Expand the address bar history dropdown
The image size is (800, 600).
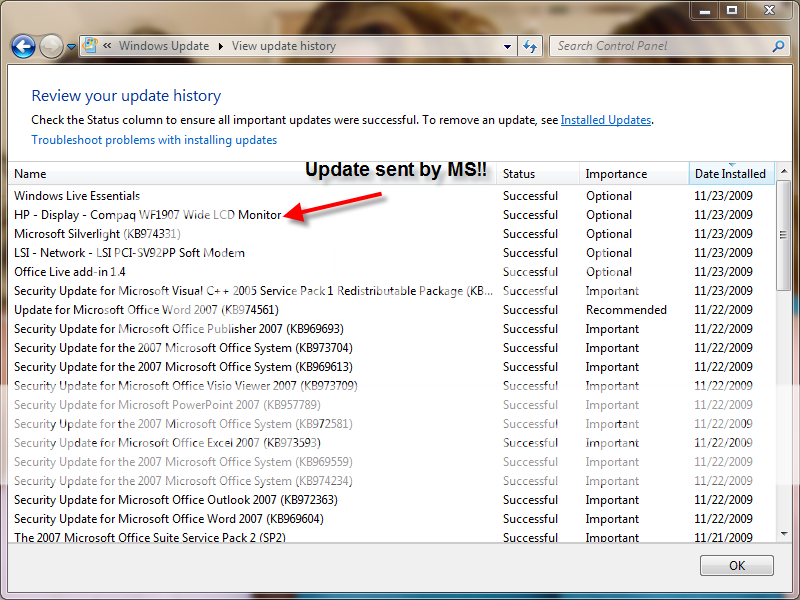[510, 46]
